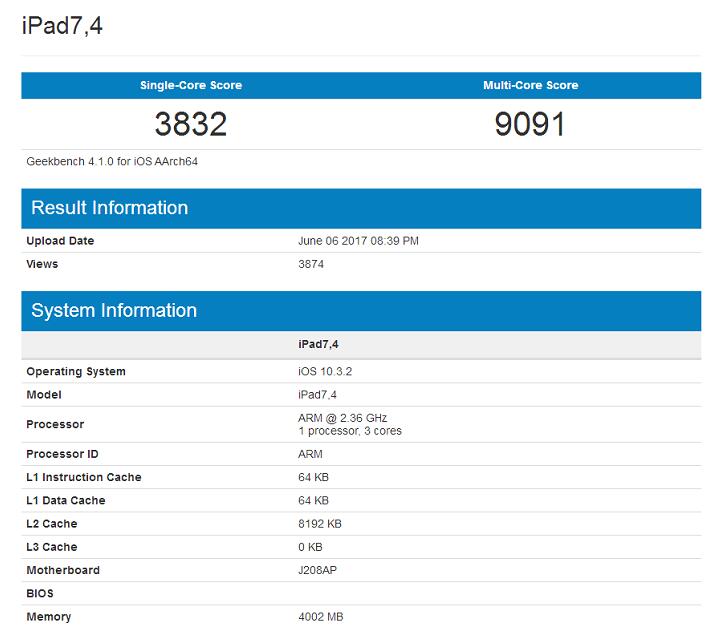Click the Model row label
This screenshot has width=722, height=632.
pos(44,395)
